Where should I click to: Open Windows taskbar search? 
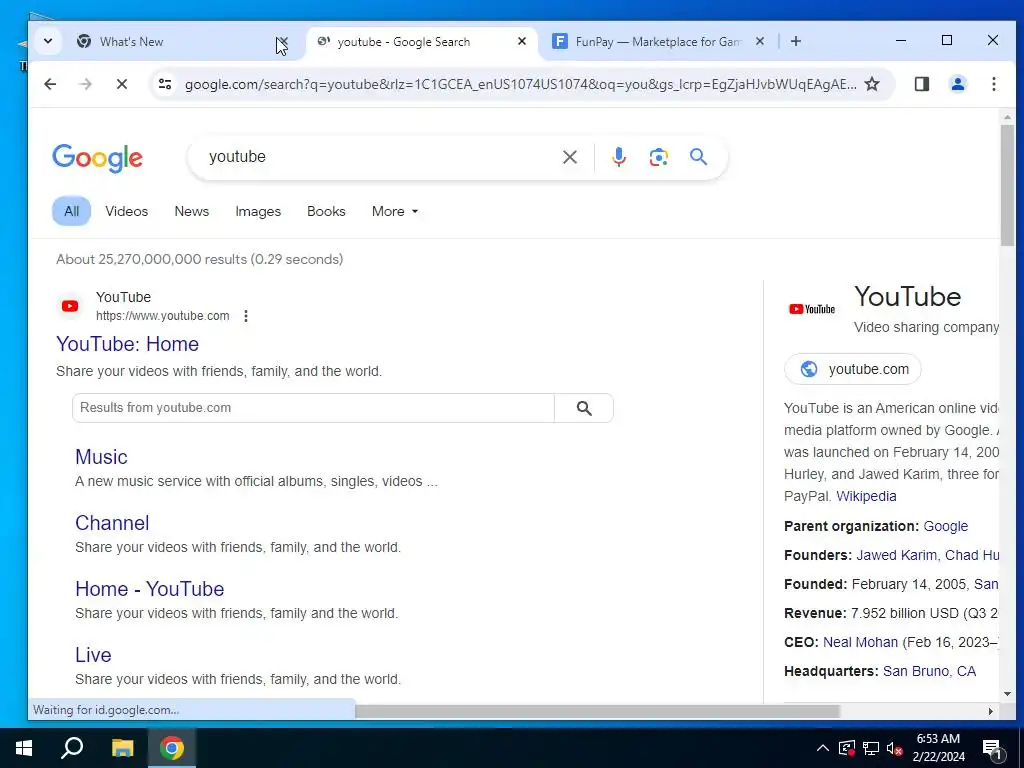[x=72, y=748]
